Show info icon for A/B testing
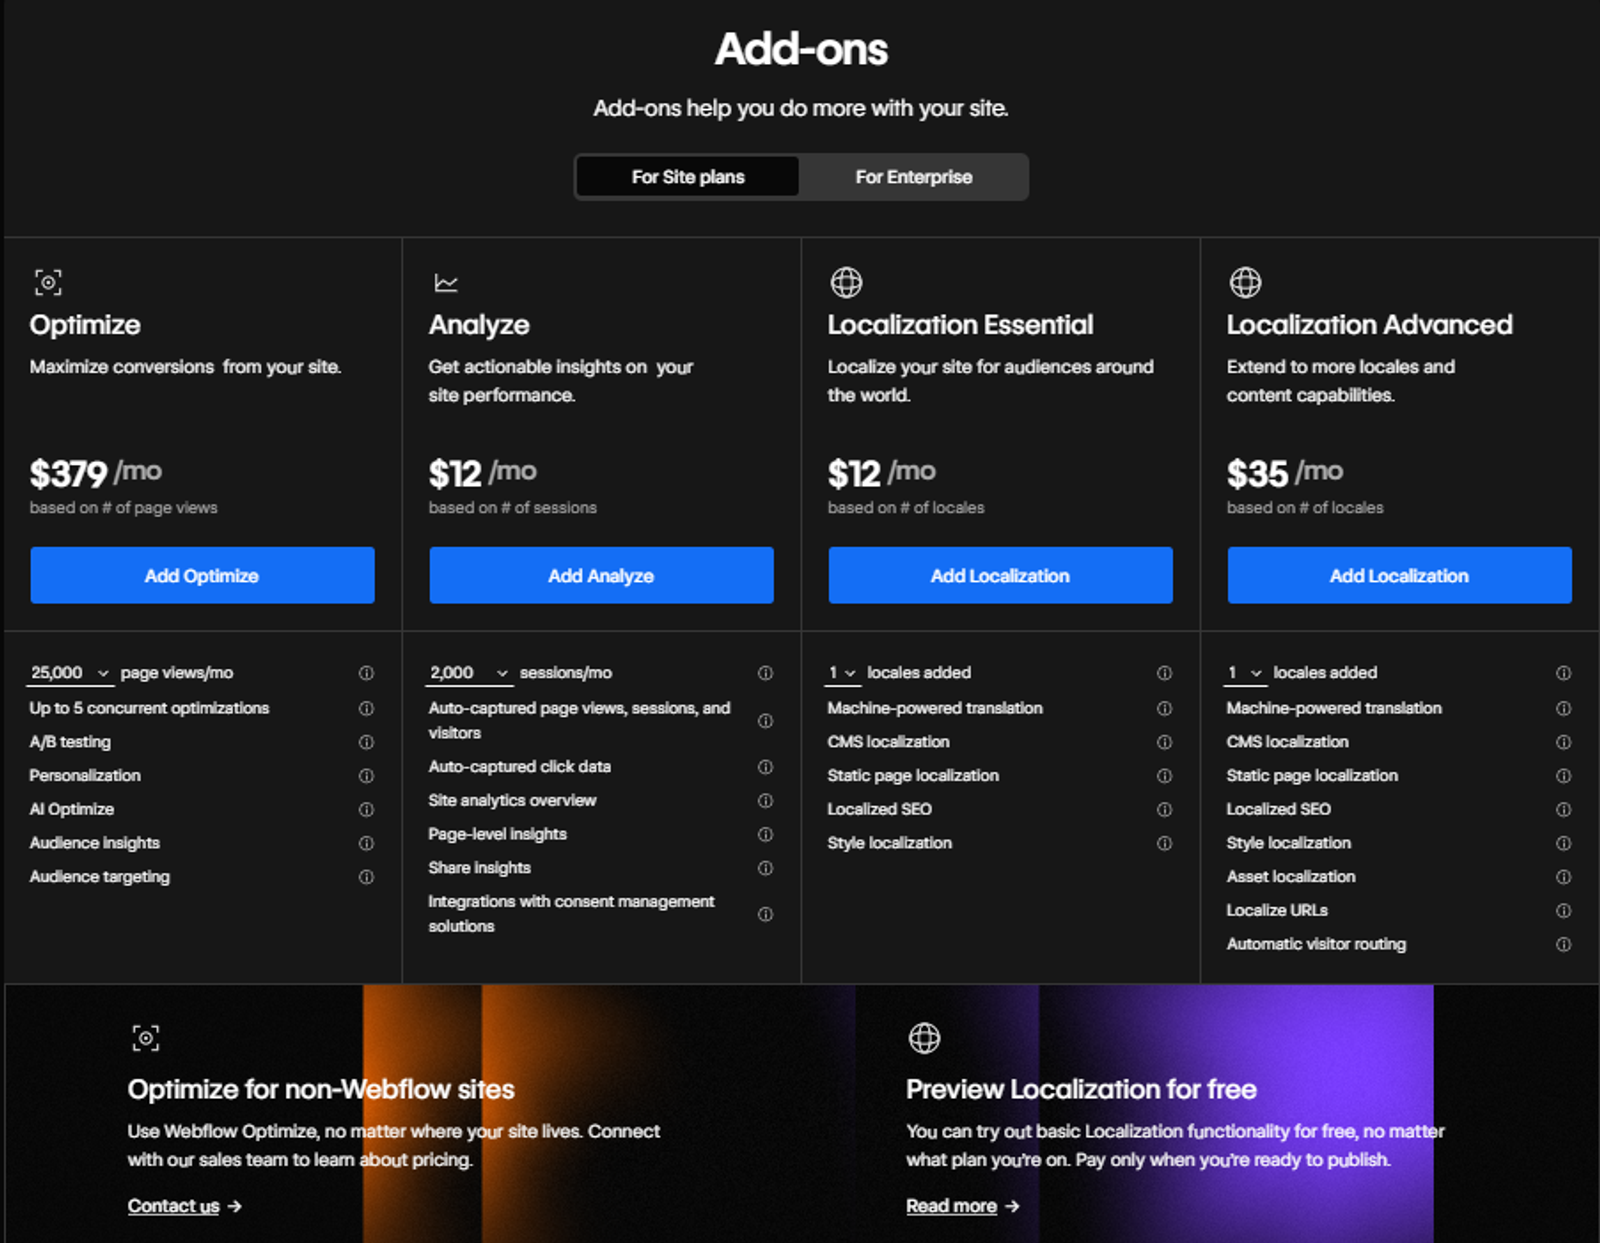Screen dimensions: 1600x1243 [366, 742]
